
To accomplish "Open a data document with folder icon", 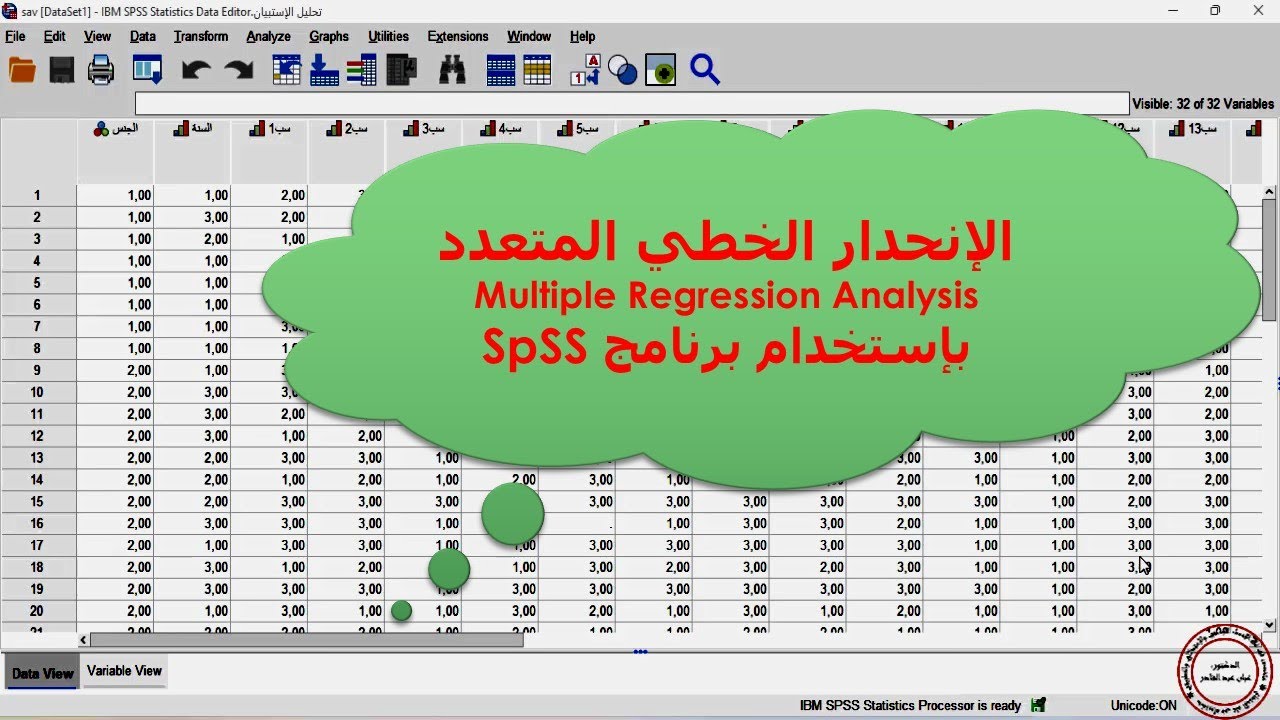I will [x=22, y=70].
